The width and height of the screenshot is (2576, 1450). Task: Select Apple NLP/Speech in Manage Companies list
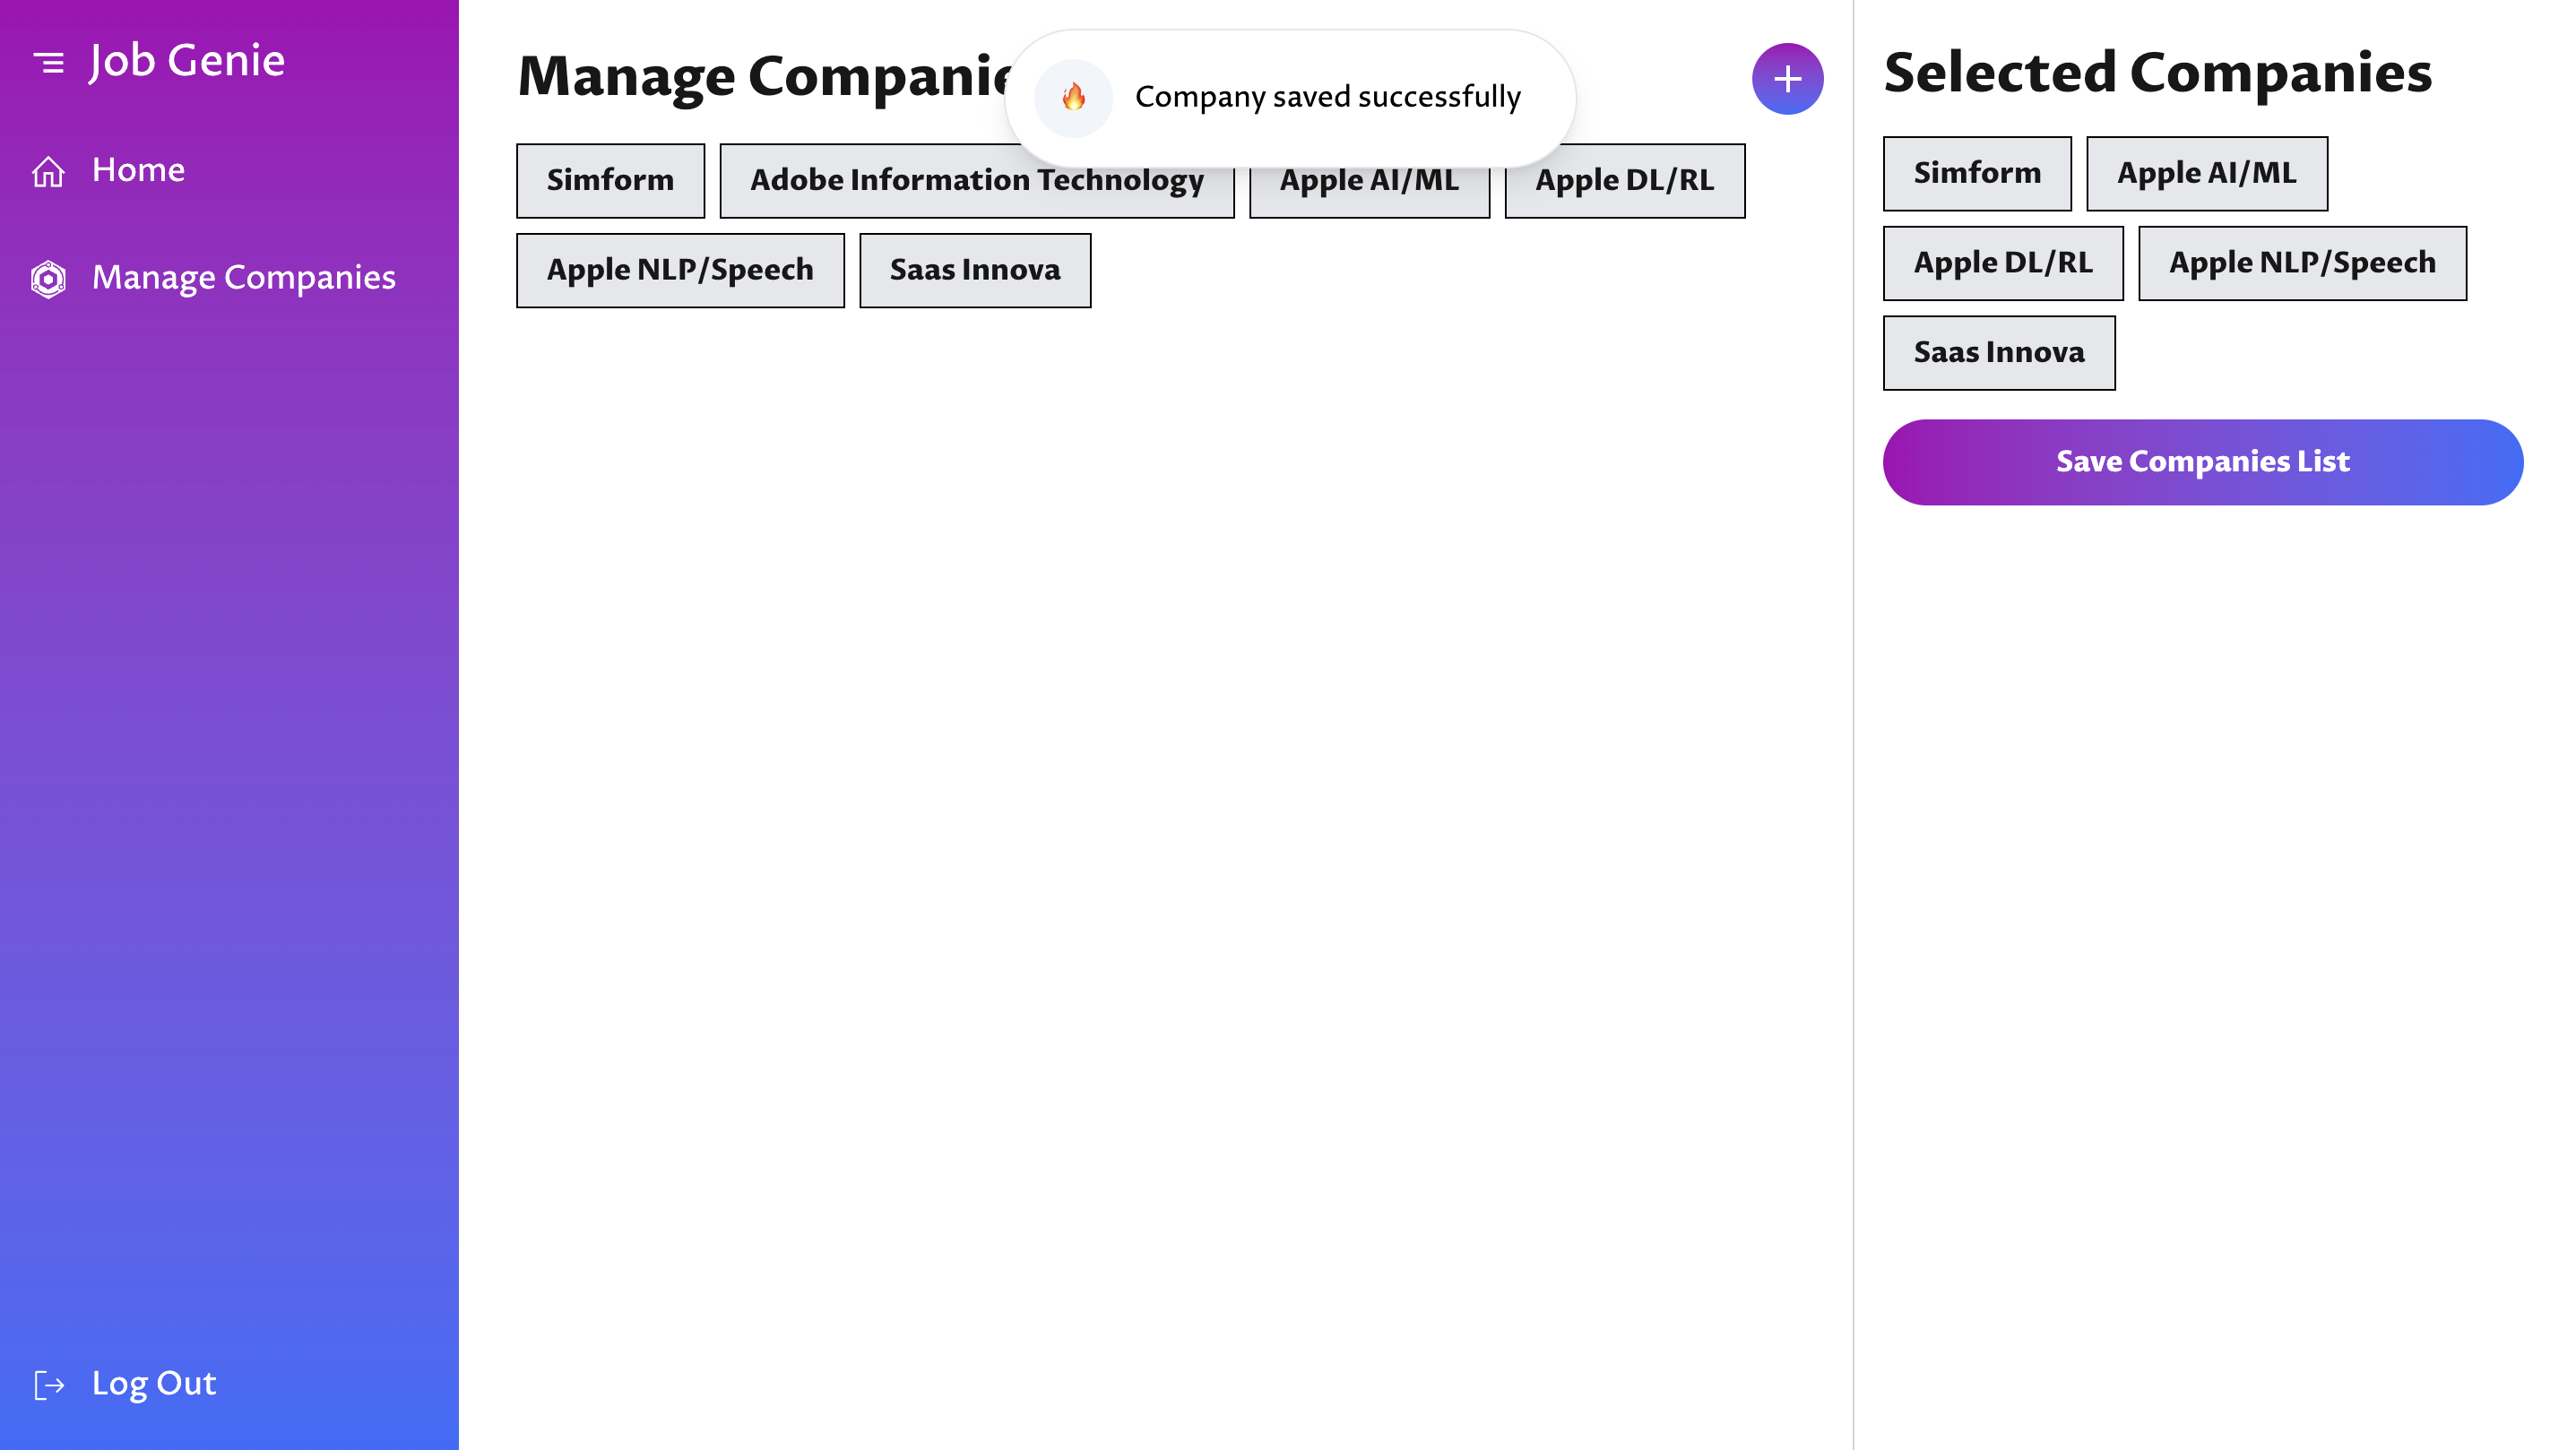pos(680,270)
